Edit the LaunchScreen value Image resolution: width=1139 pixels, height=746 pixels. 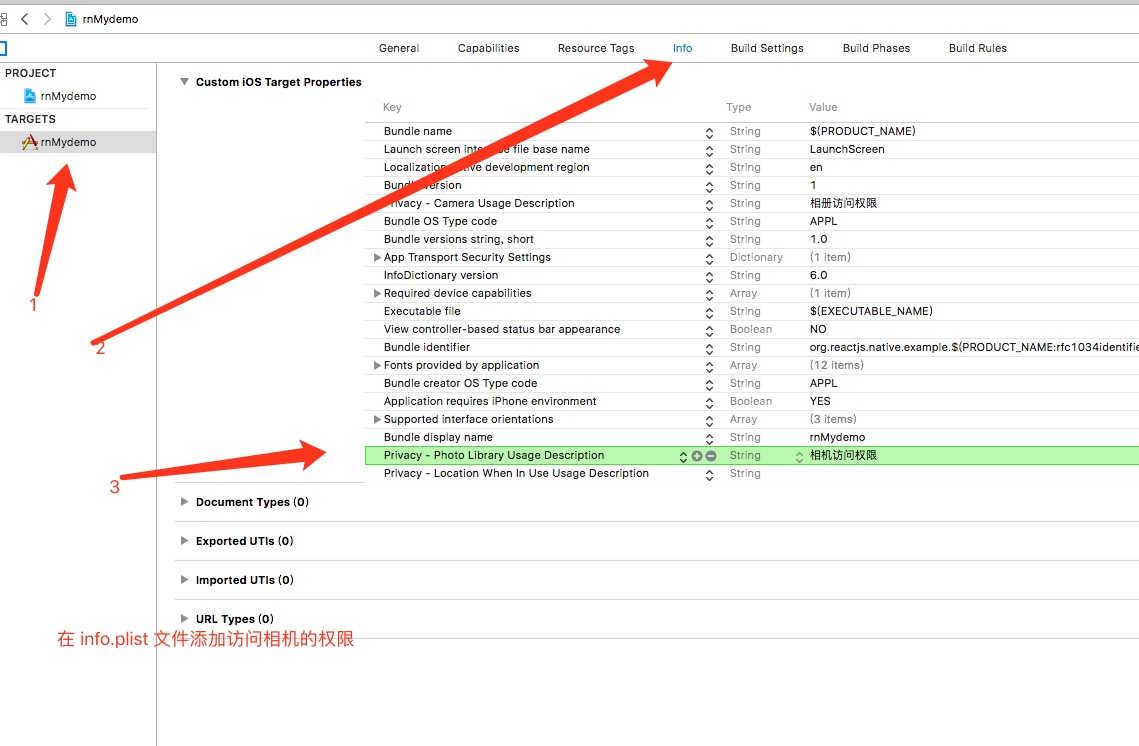click(x=847, y=149)
